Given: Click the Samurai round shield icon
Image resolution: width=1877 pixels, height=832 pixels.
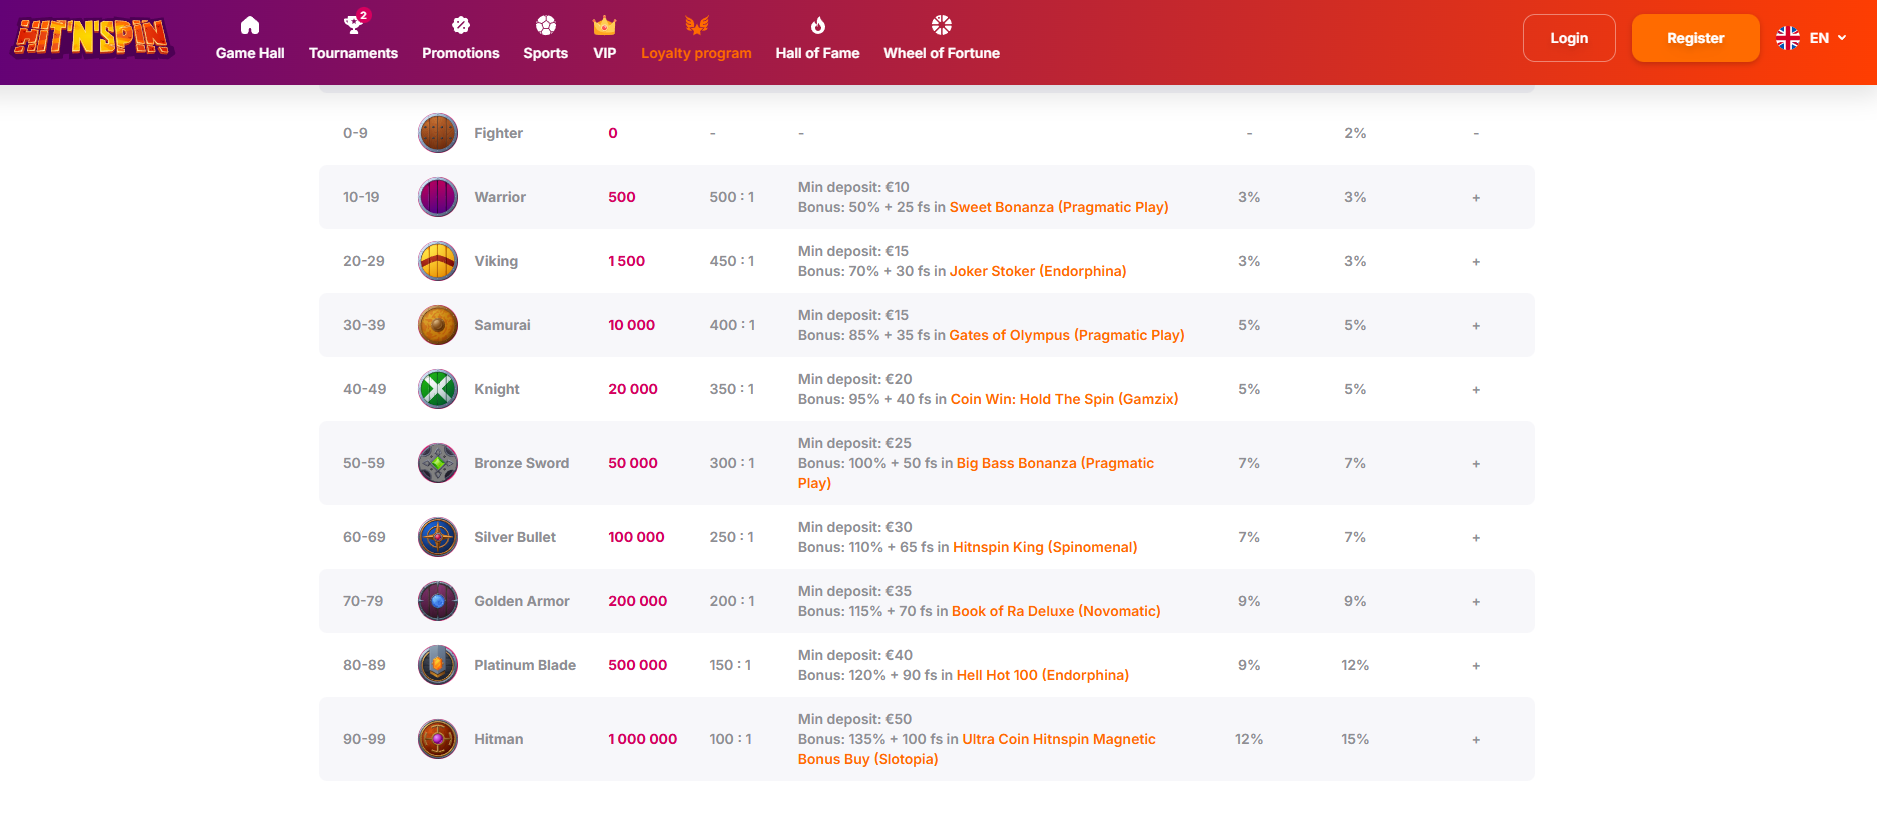Looking at the screenshot, I should coord(438,325).
